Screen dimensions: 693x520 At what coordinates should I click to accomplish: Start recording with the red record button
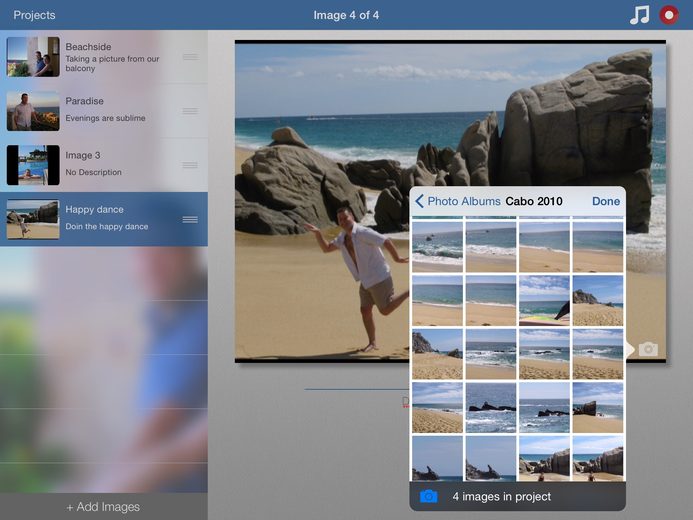tap(669, 15)
